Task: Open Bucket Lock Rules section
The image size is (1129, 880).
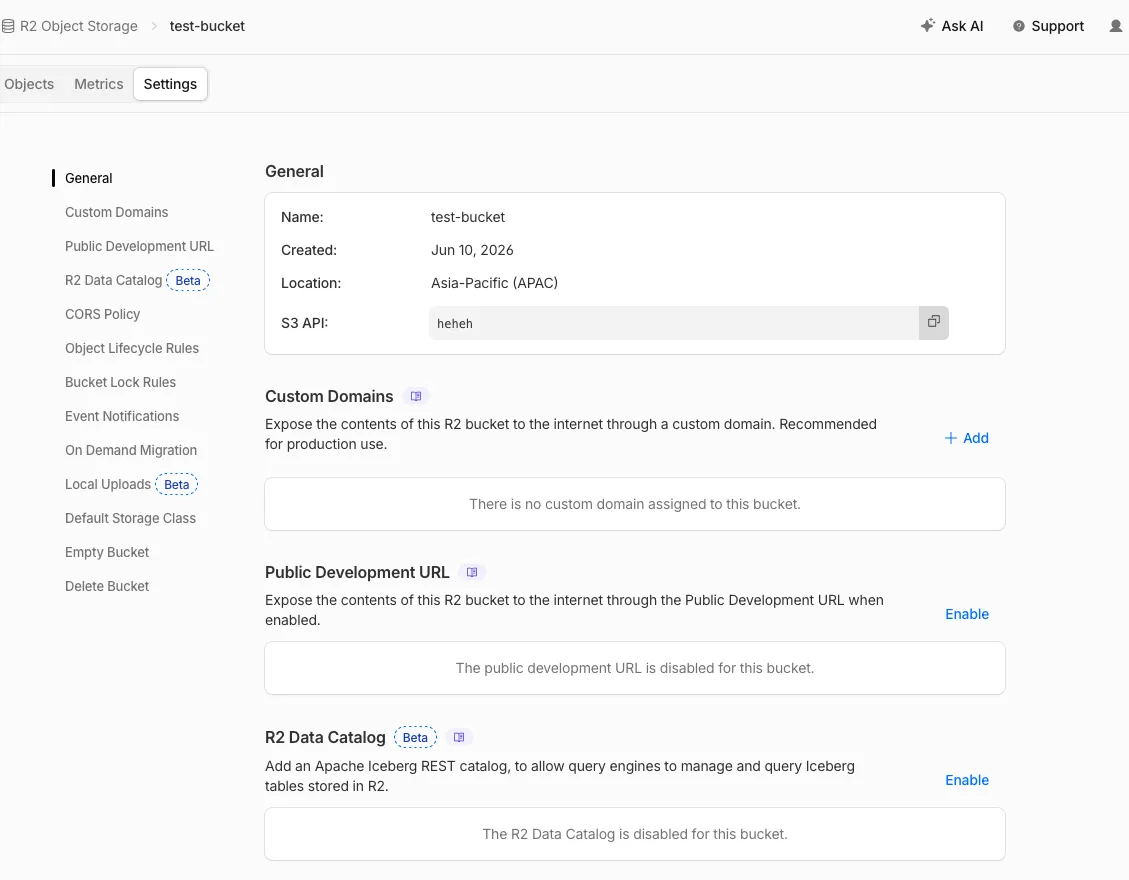Action: (120, 382)
